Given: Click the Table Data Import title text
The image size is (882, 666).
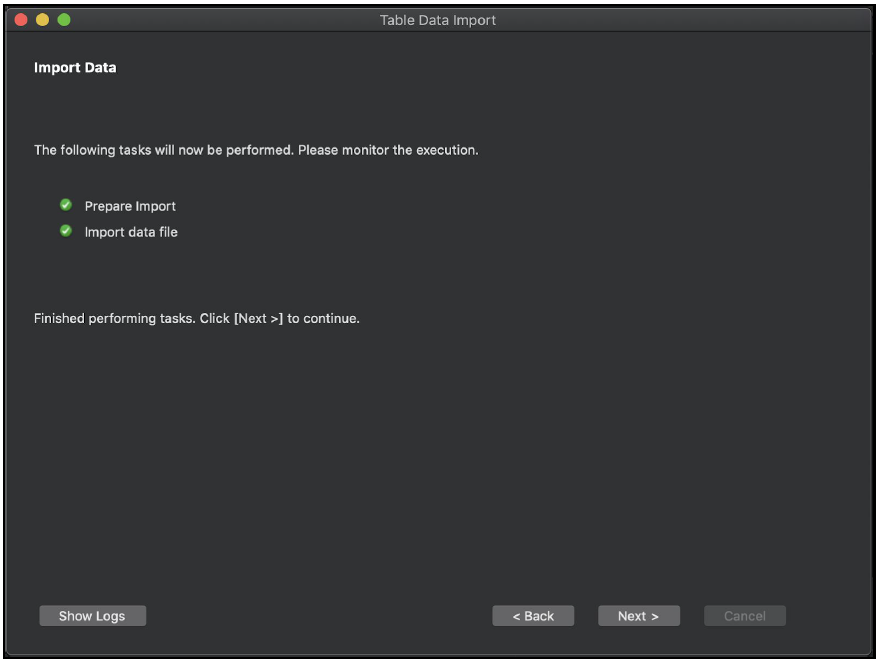Looking at the screenshot, I should coord(438,20).
